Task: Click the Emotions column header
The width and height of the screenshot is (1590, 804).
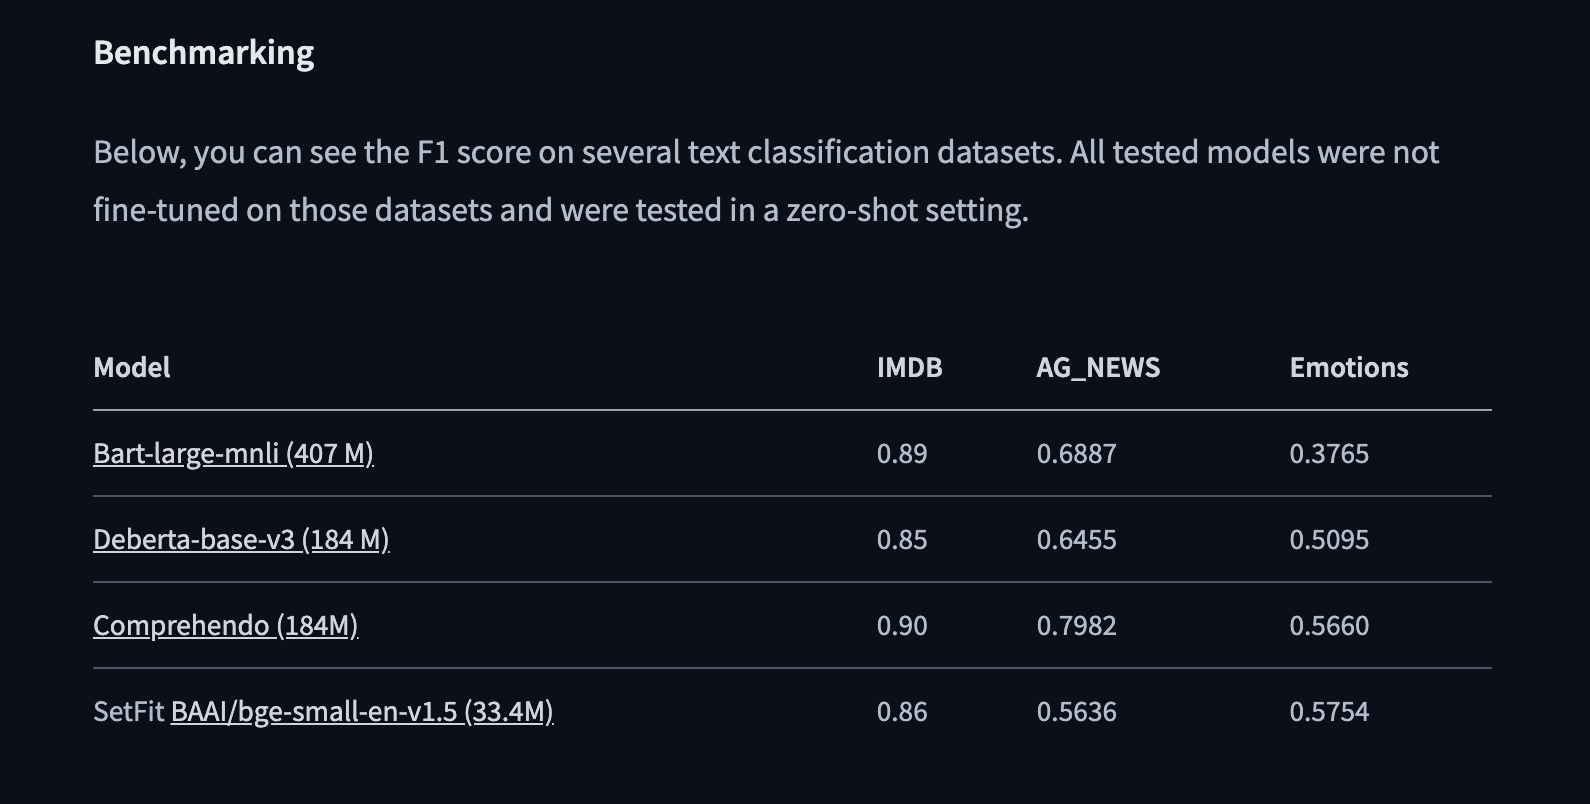Action: (1348, 368)
